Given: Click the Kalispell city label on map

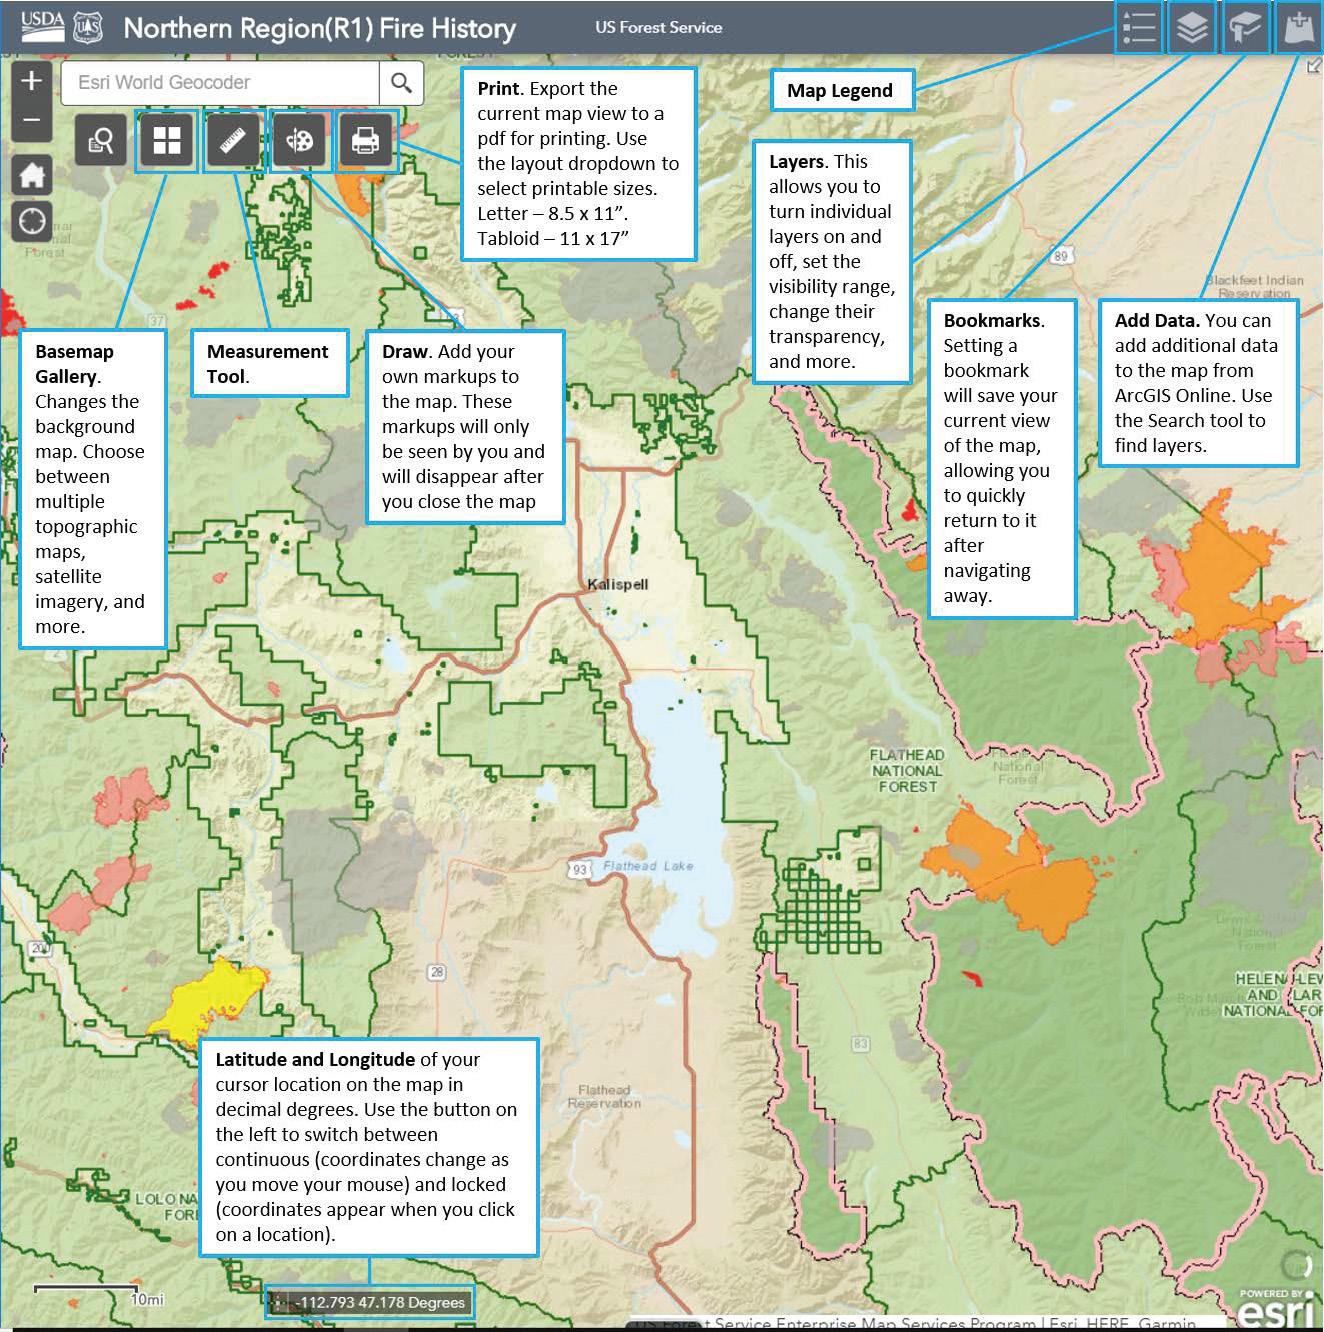Looking at the screenshot, I should coord(617,584).
